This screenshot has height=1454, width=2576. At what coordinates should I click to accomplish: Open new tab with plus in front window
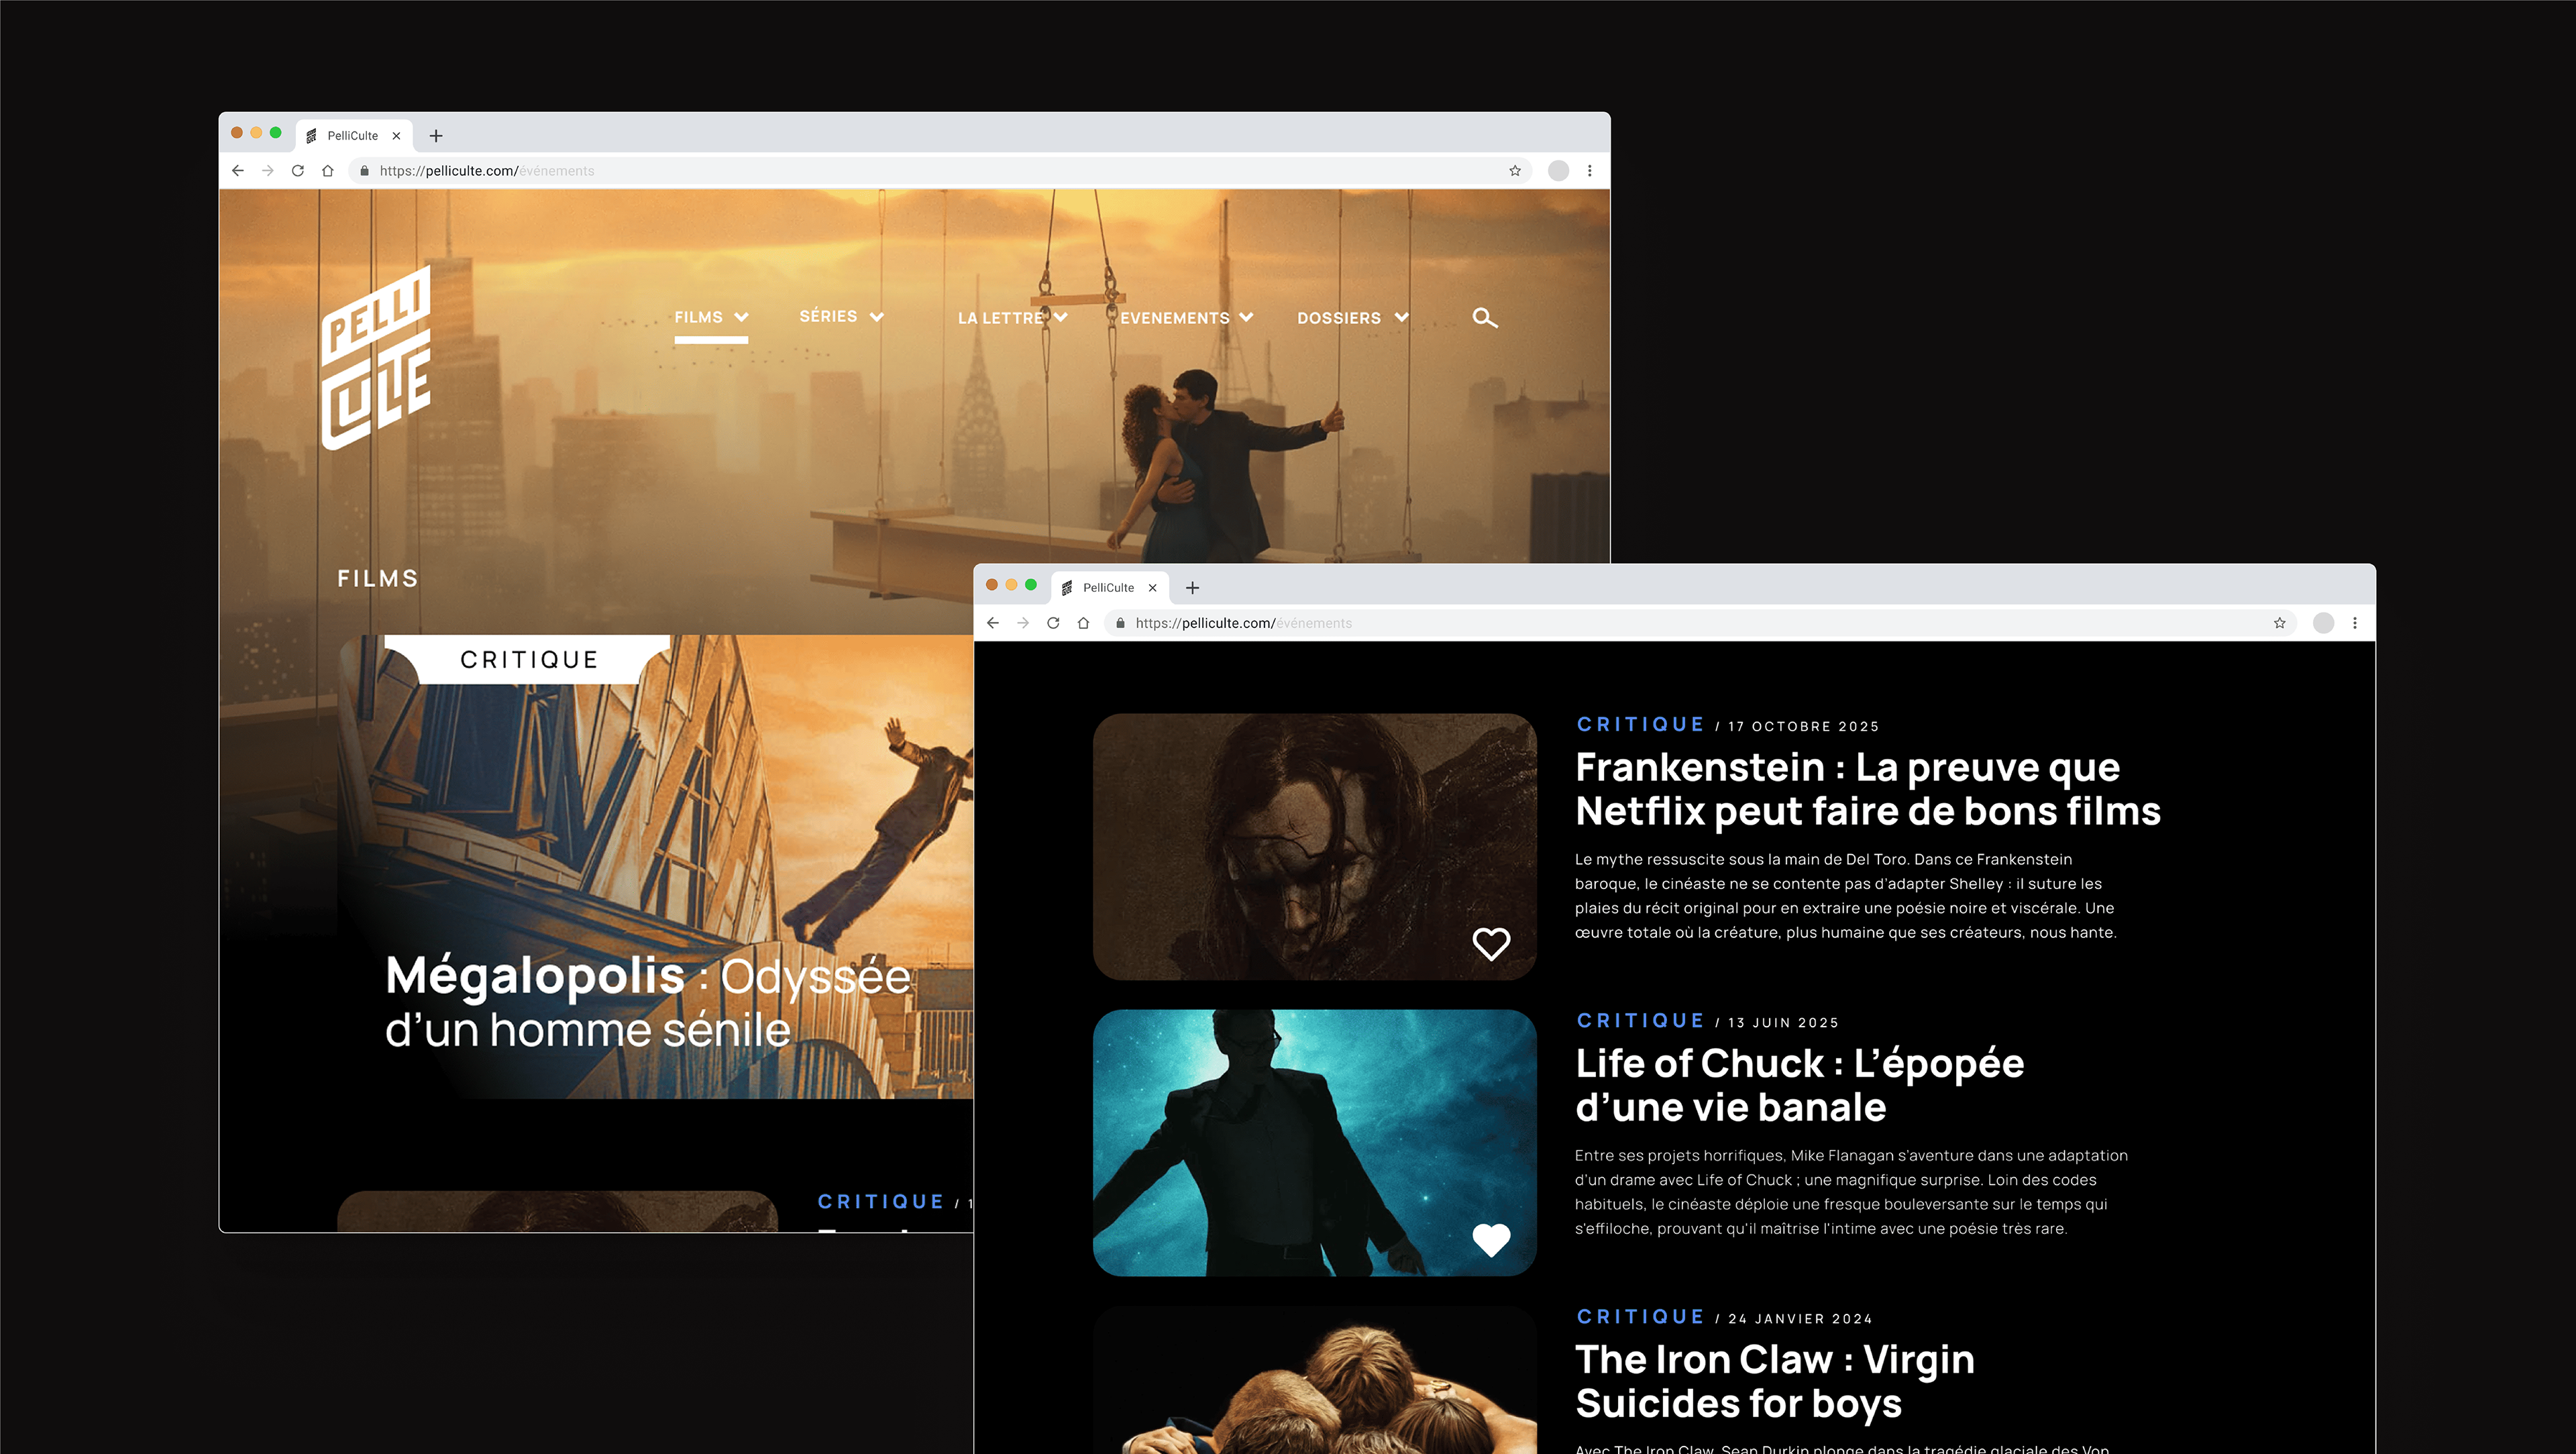coord(1192,588)
